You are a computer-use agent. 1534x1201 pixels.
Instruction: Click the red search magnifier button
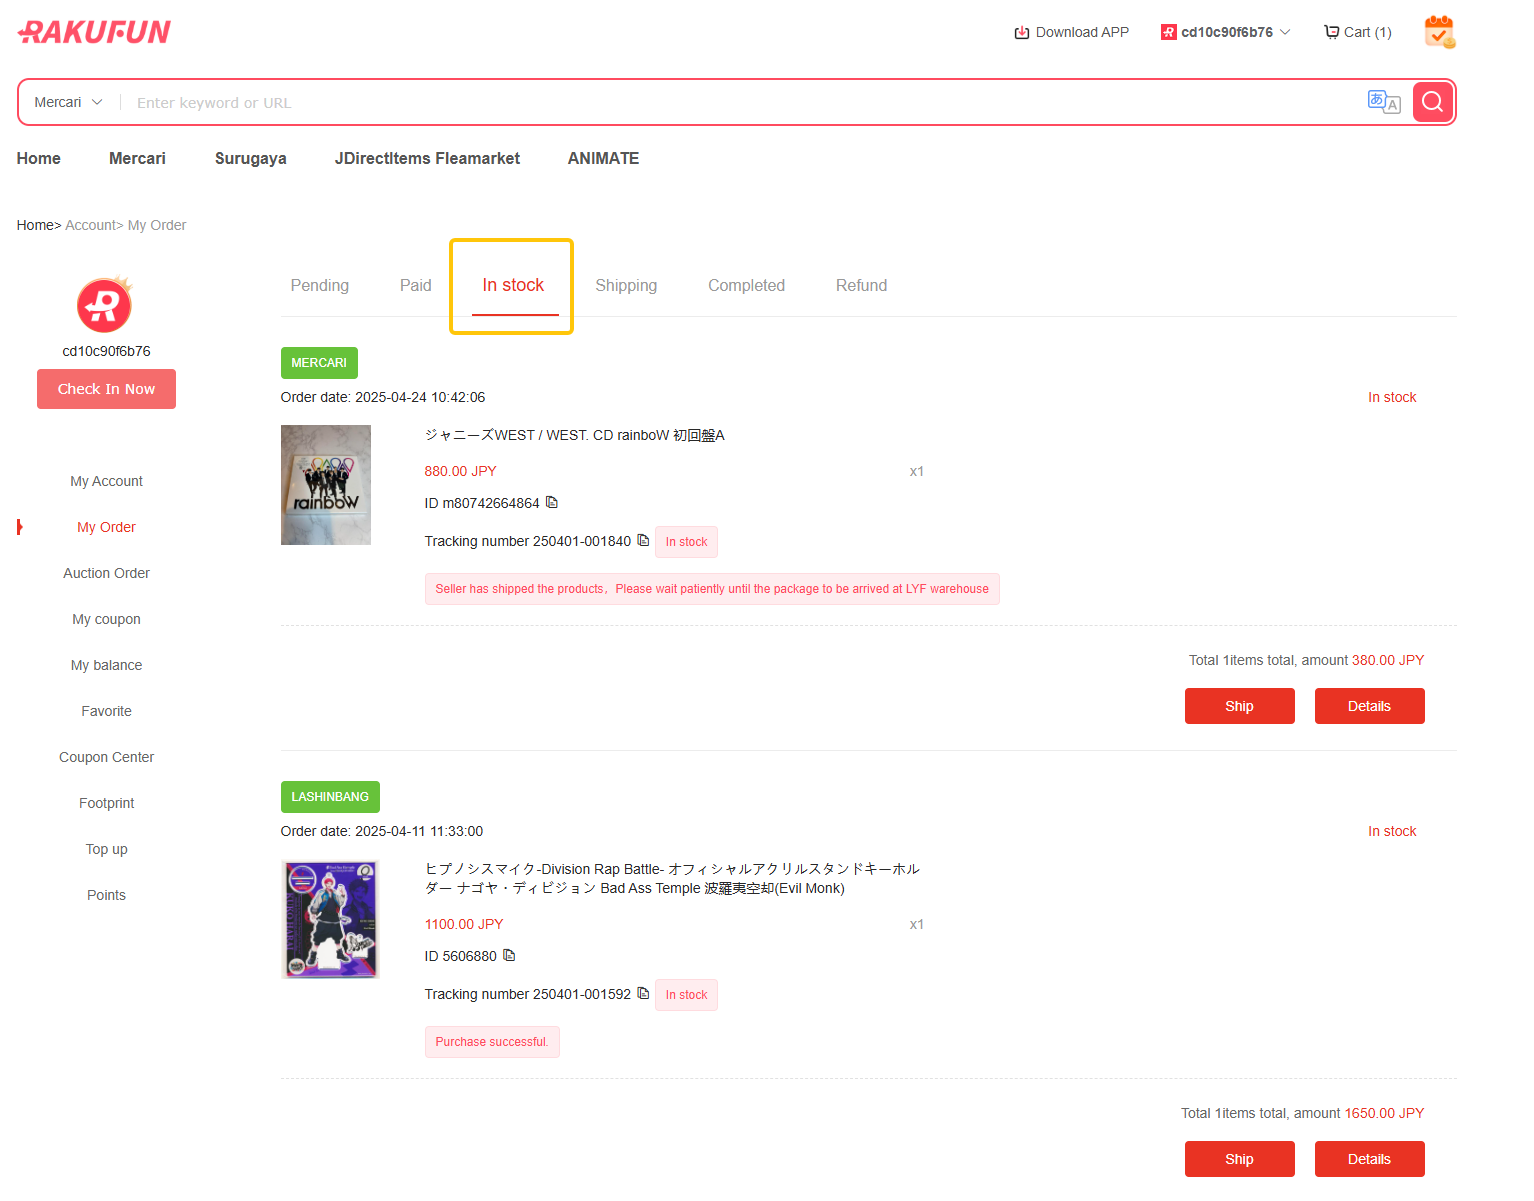[1433, 102]
